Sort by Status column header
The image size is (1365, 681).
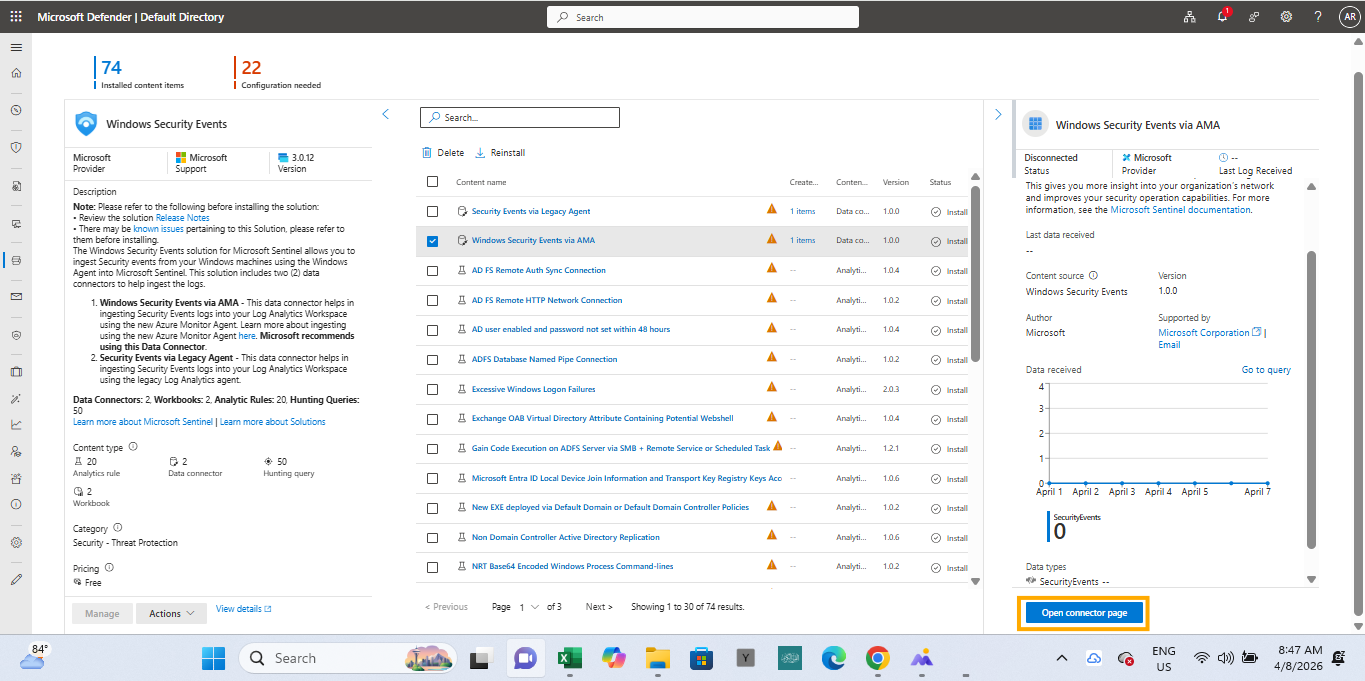pos(940,182)
